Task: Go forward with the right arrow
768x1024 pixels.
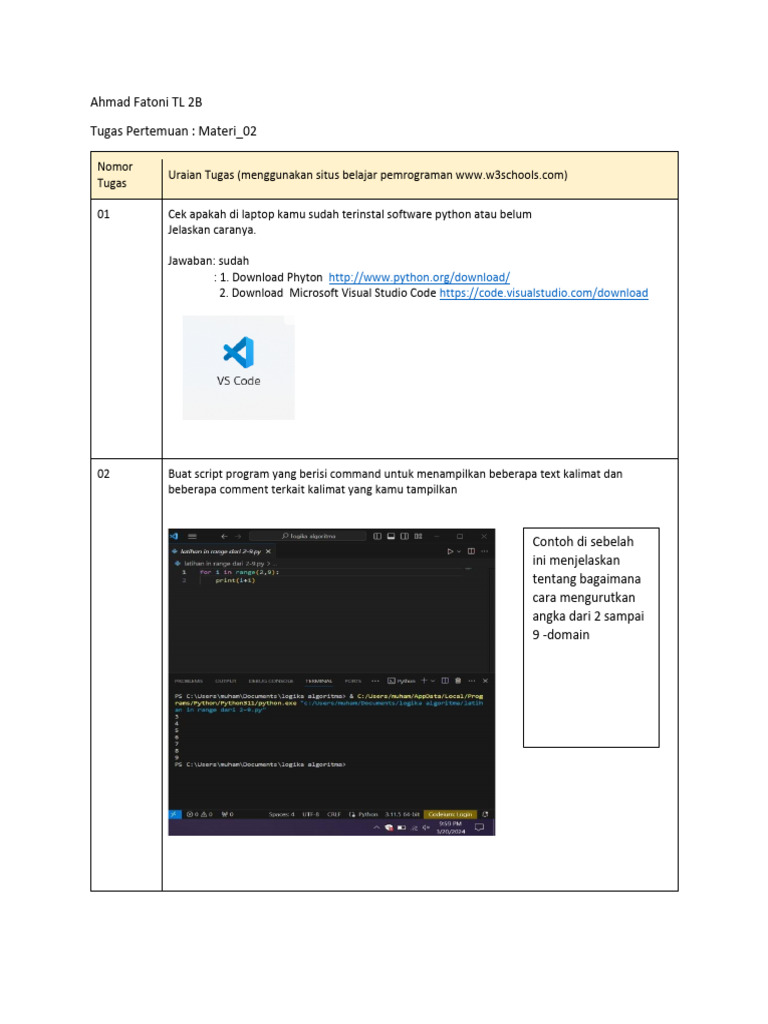Action: pos(238,536)
